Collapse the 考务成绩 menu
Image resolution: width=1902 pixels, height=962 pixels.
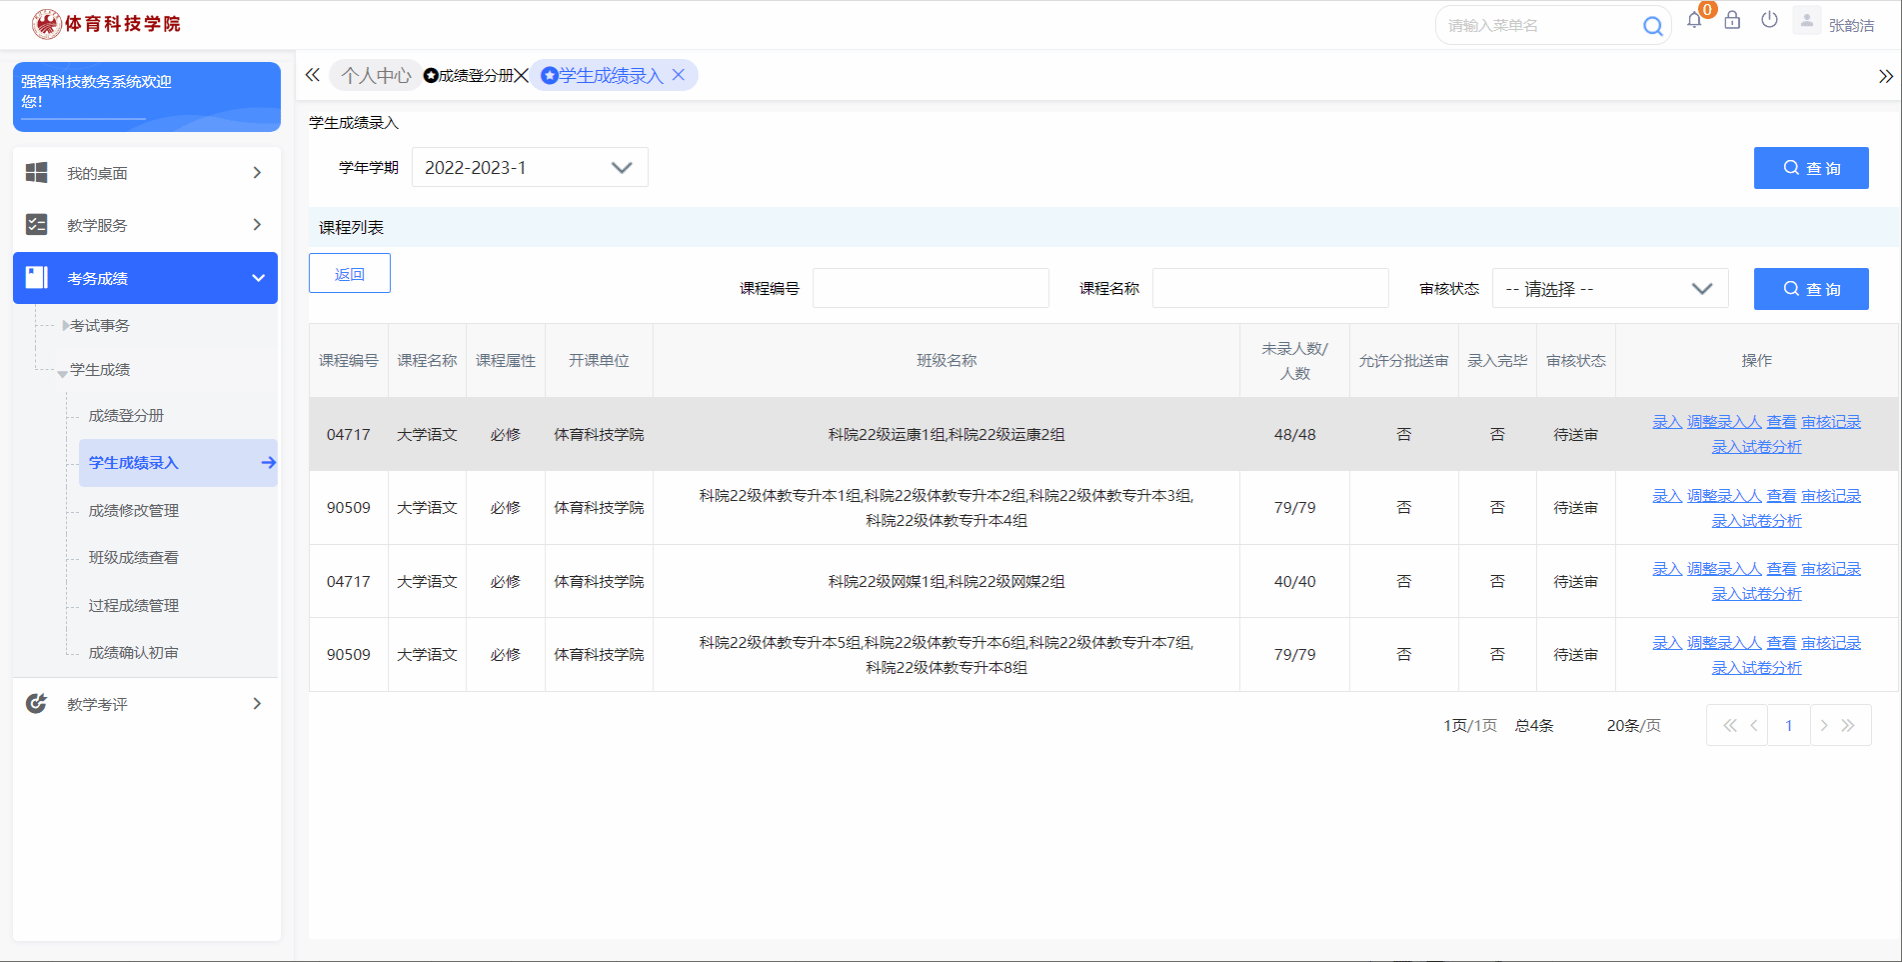point(146,278)
